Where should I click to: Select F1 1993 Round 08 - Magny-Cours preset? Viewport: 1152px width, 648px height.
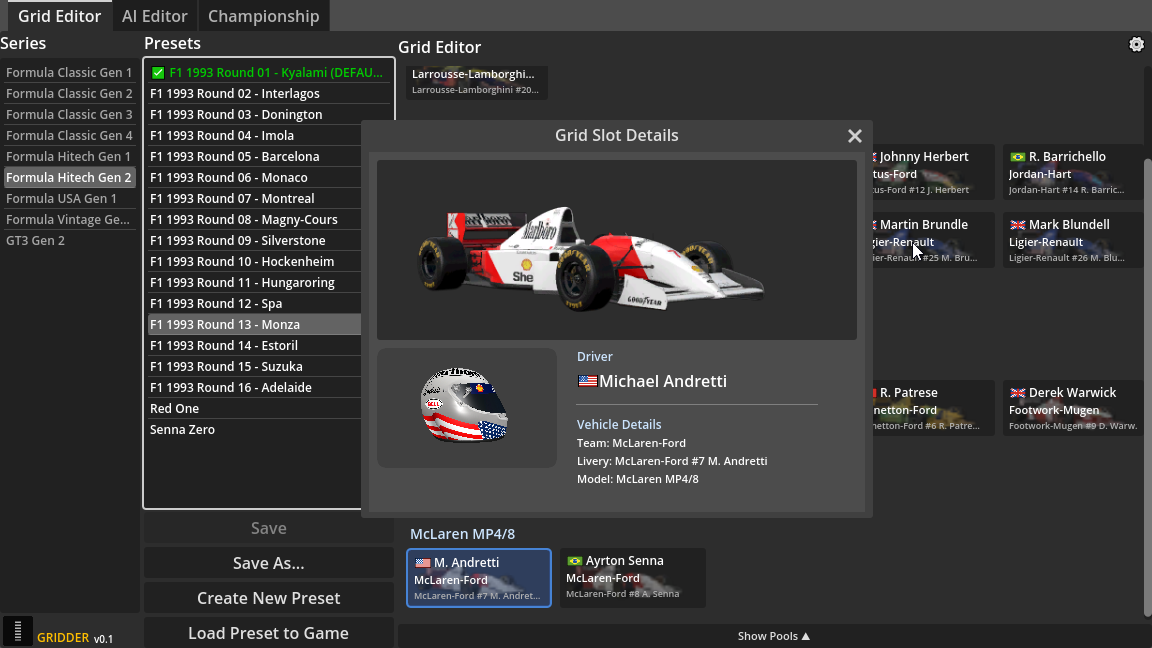(254, 220)
